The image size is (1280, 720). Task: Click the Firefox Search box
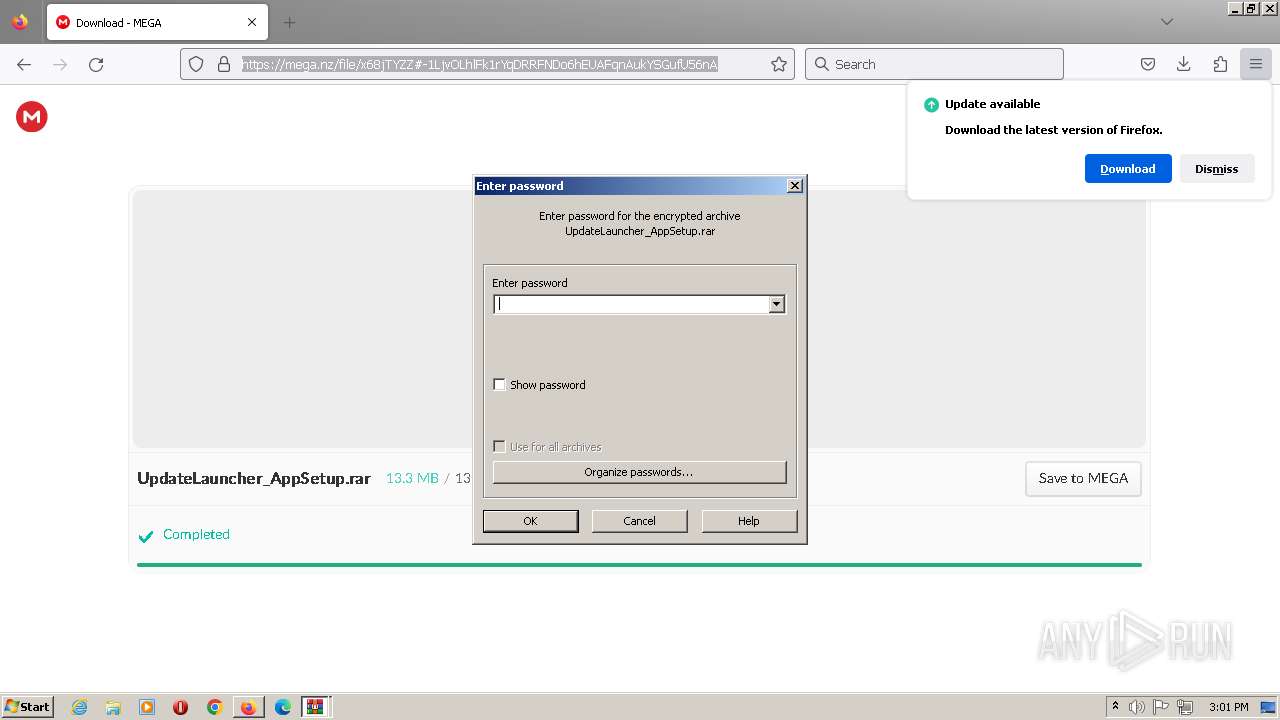pyautogui.click(x=934, y=64)
